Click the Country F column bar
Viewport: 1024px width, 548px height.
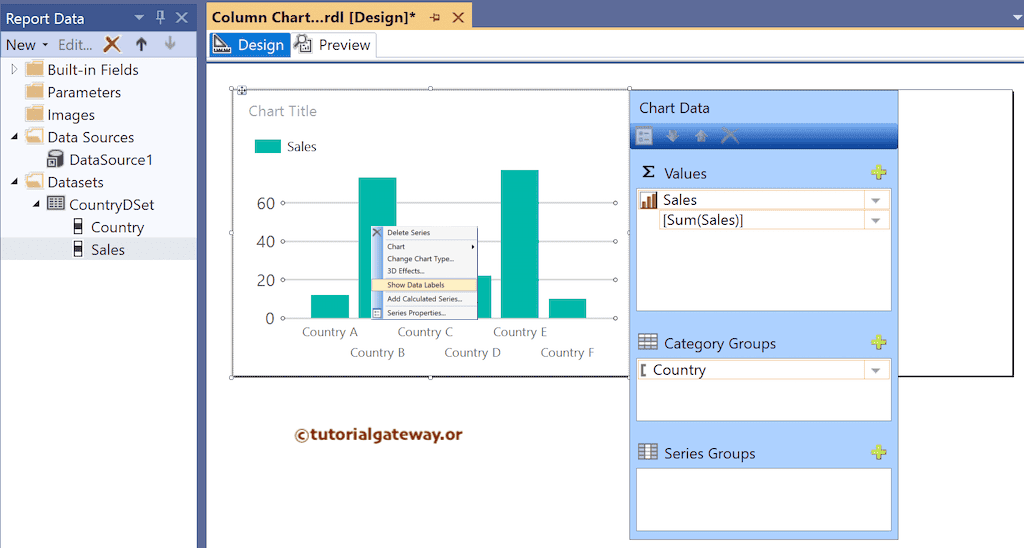tap(568, 308)
